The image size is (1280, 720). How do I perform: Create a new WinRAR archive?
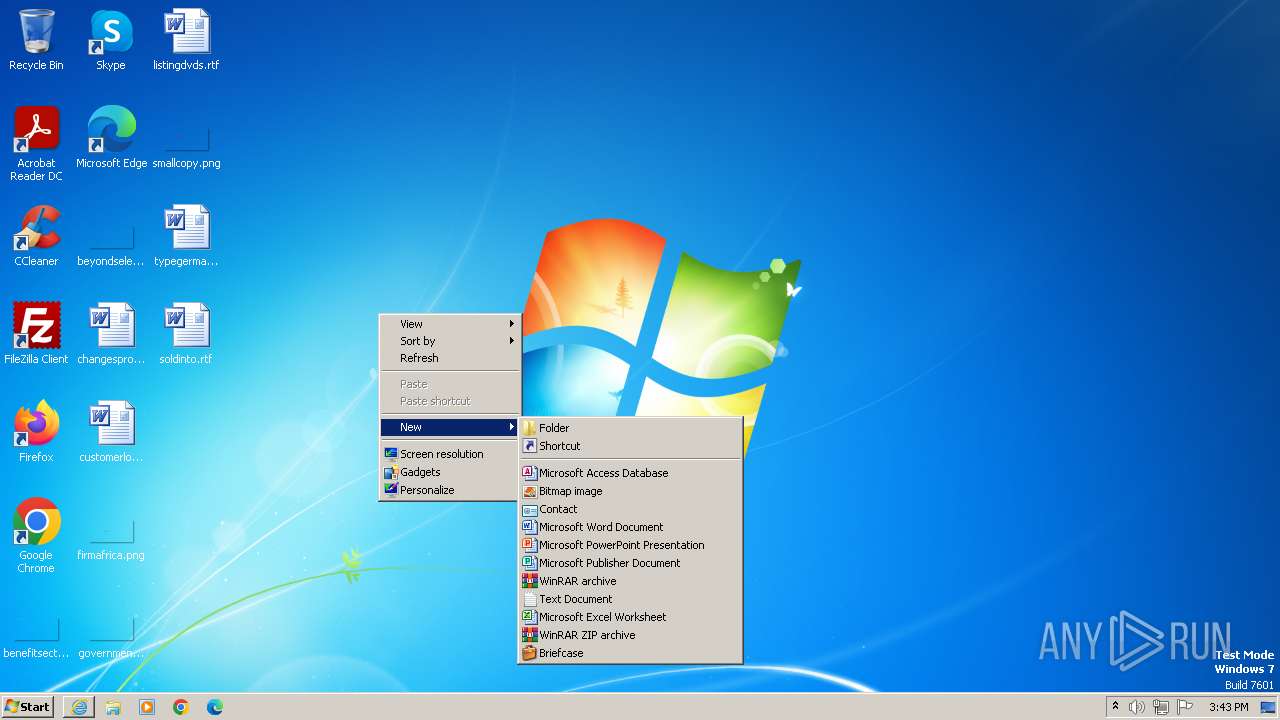pos(630,581)
